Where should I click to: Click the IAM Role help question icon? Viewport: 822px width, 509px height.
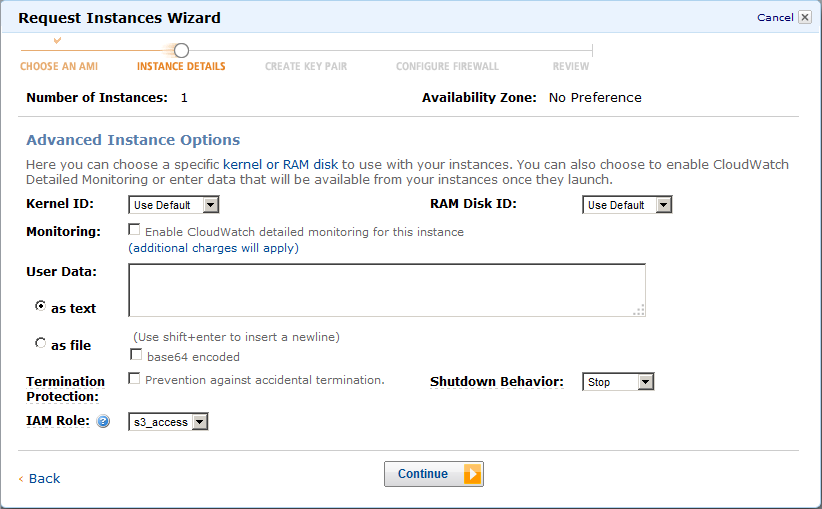click(x=103, y=421)
